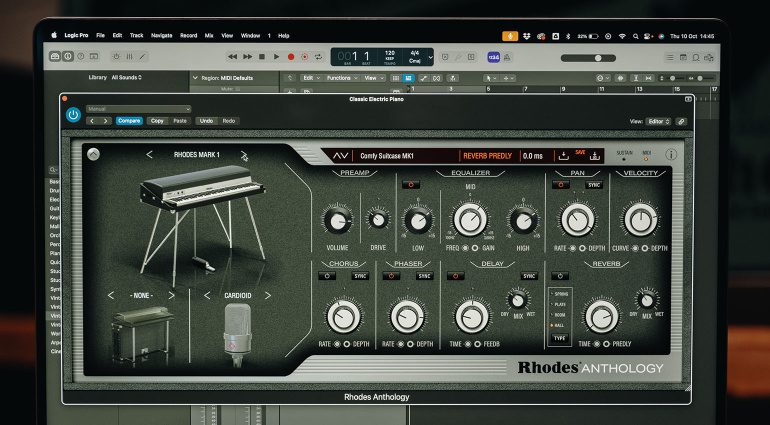Enable the Delay SYNC switch

[x=529, y=276]
